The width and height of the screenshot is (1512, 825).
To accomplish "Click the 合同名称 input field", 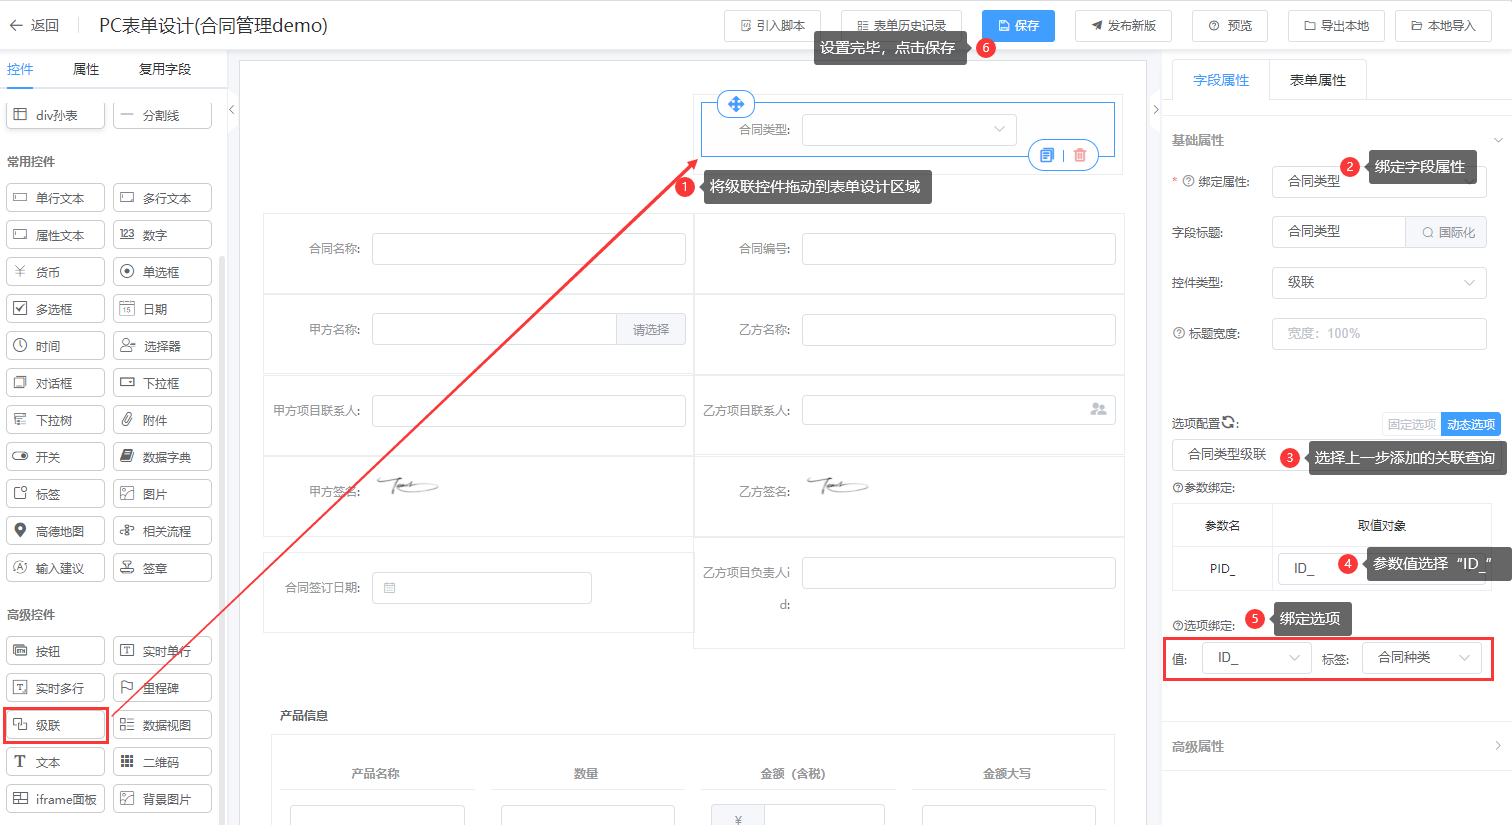I will [529, 249].
